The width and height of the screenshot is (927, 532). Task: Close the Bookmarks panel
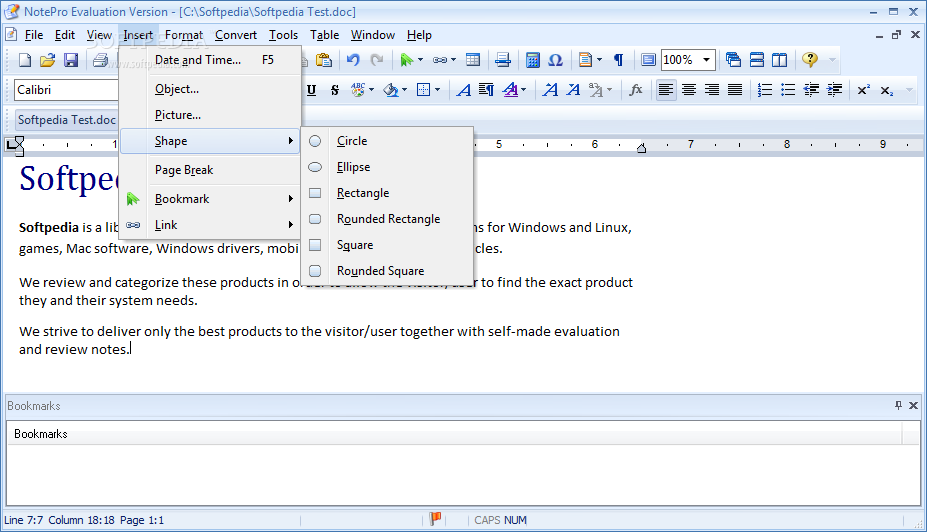point(913,405)
